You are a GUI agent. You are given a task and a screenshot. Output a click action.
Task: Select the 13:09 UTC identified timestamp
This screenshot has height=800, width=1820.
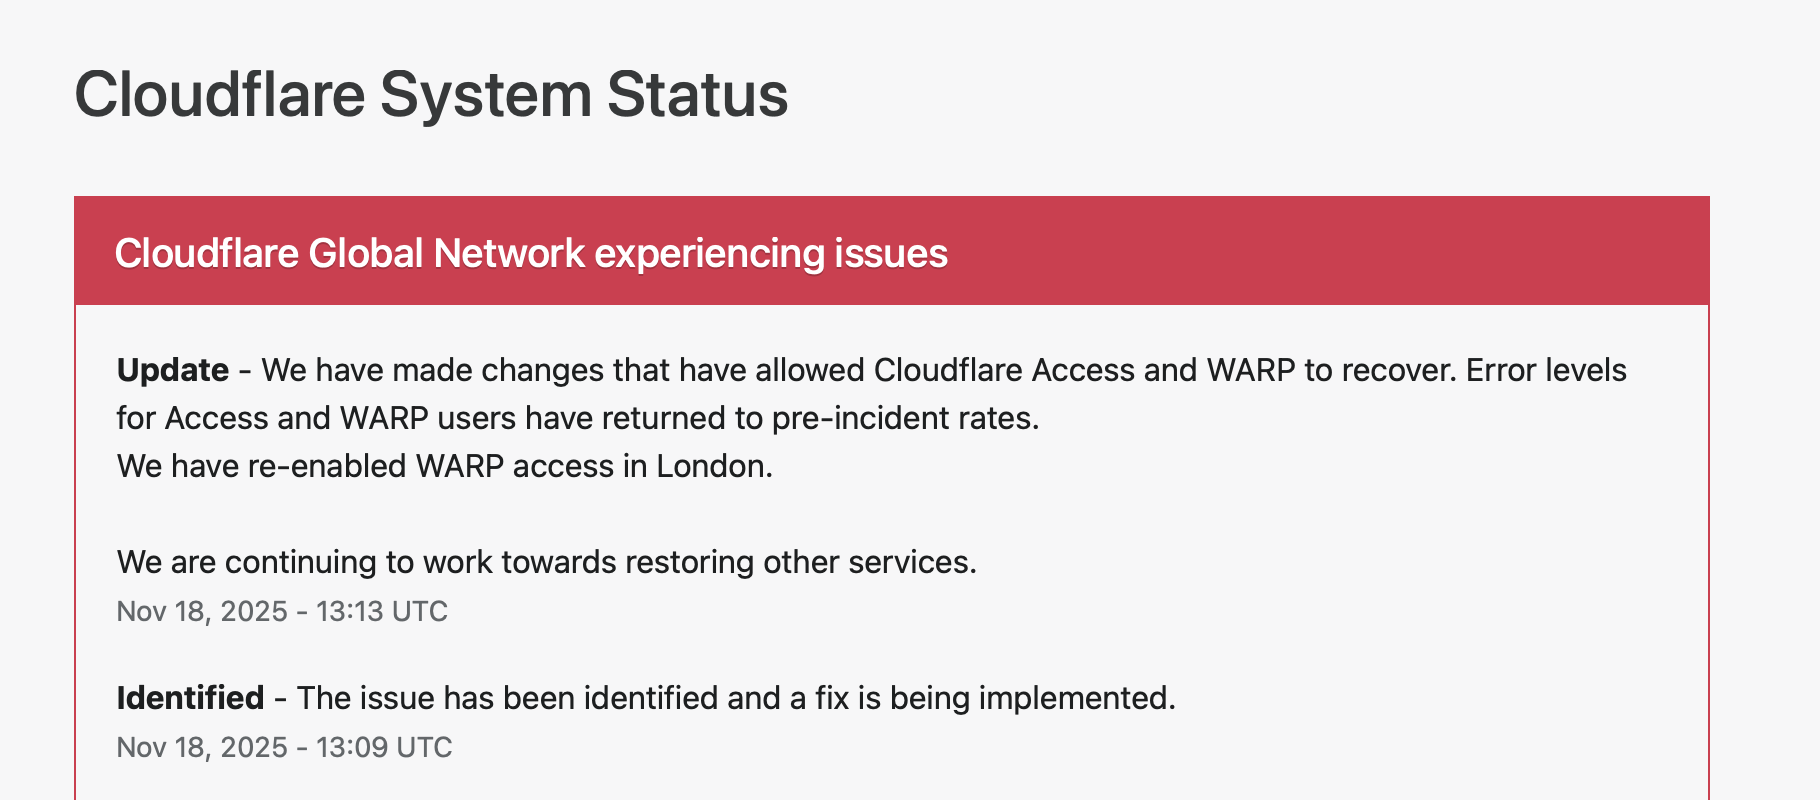point(284,747)
